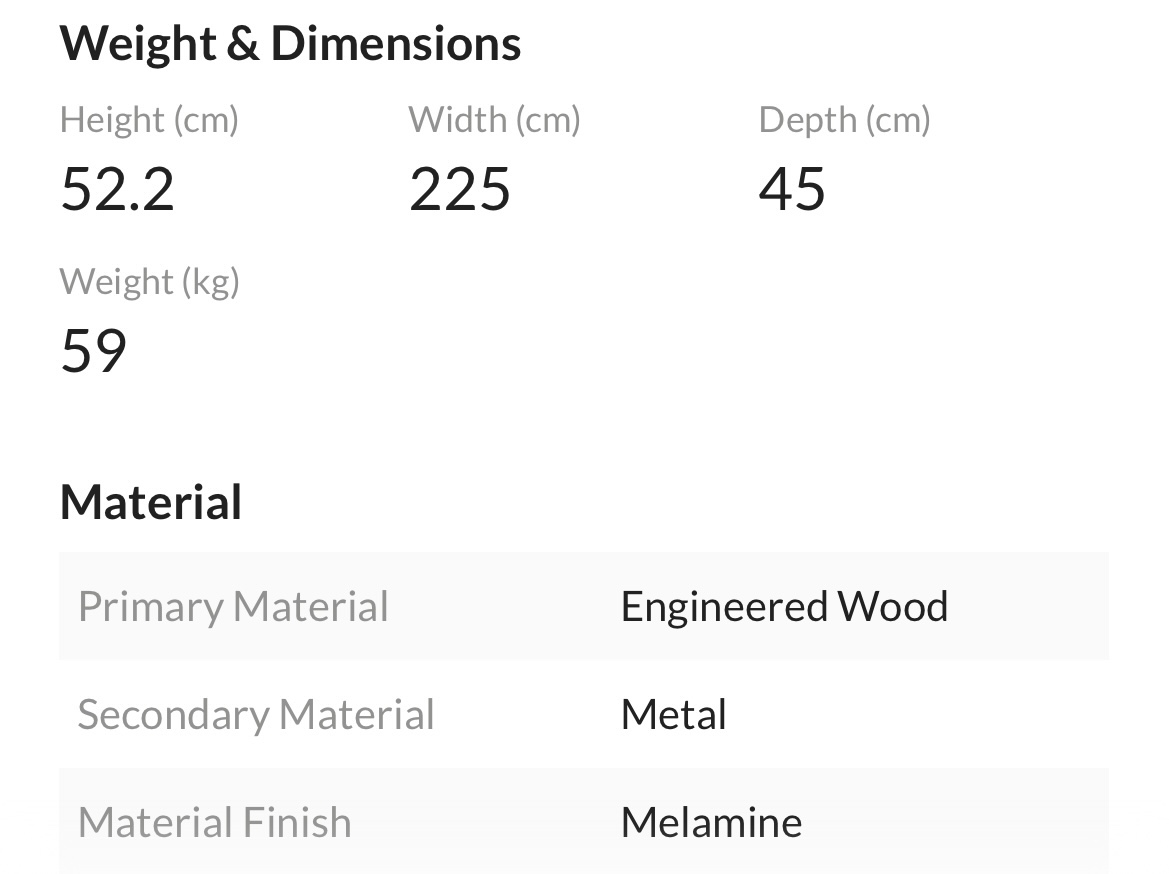The height and width of the screenshot is (874, 1169).
Task: Click the word Dimensions in the heading
Action: pyautogui.click(x=396, y=44)
